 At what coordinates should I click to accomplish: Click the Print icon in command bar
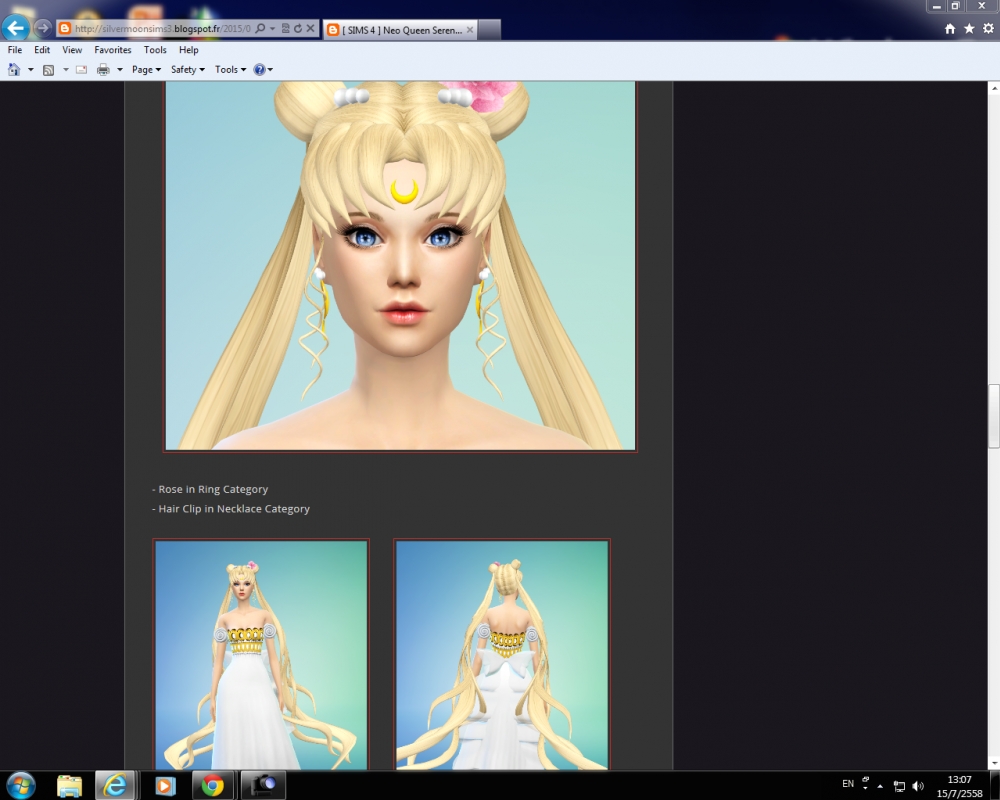pos(103,70)
